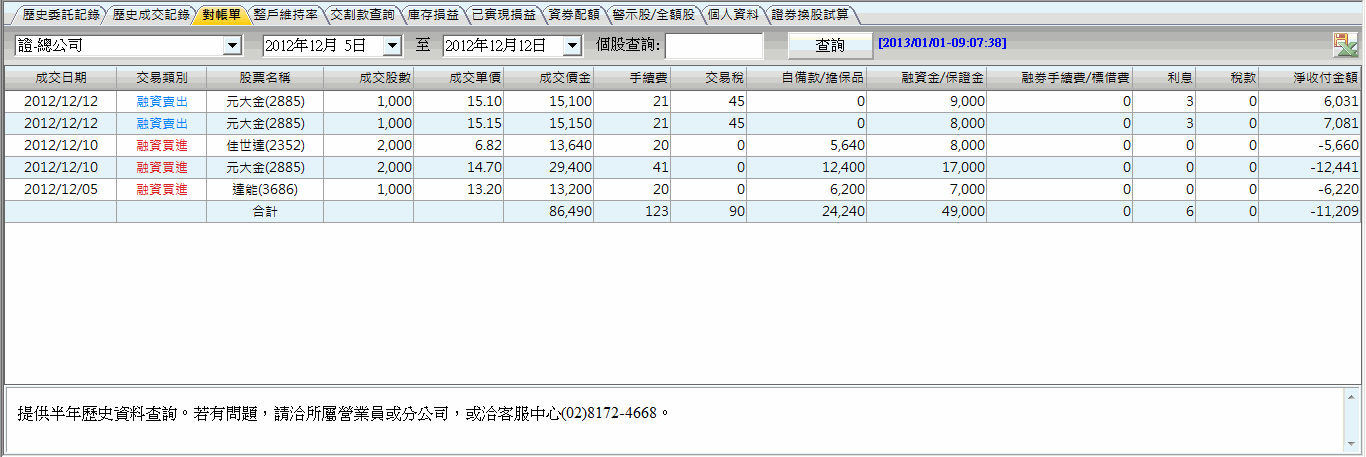Sort by the 成交日期 column header
The image size is (1366, 457).
pyautogui.click(x=60, y=77)
